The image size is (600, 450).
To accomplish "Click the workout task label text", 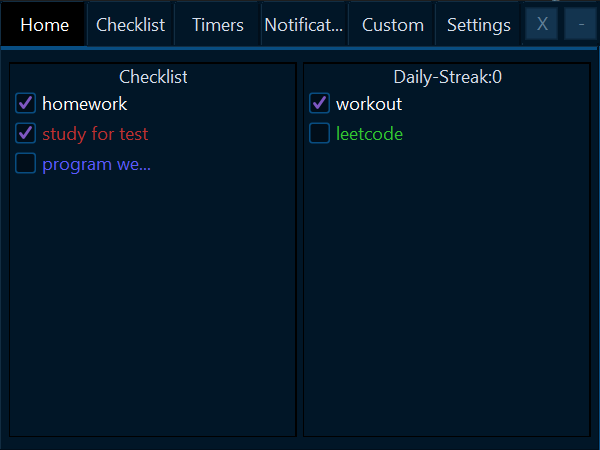I will click(369, 104).
